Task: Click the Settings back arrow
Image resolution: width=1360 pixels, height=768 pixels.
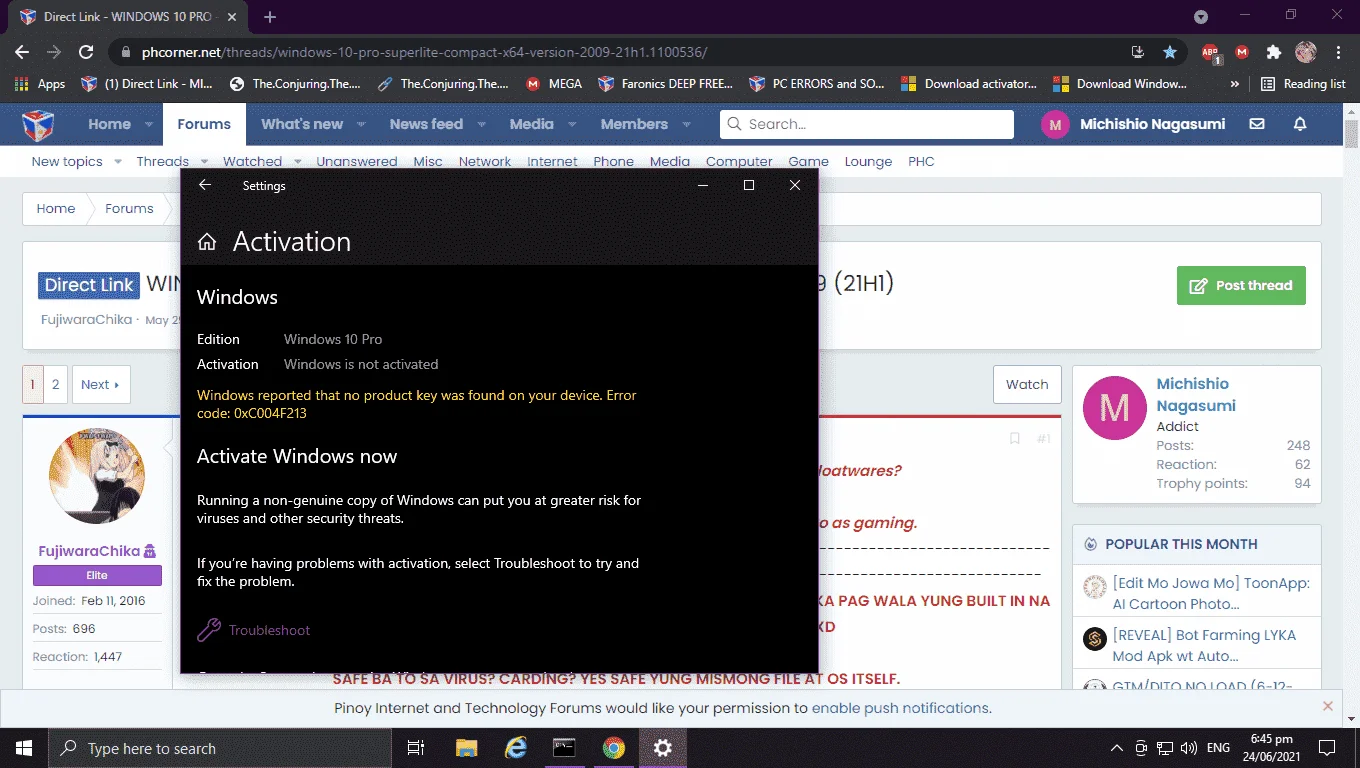Action: tap(205, 185)
